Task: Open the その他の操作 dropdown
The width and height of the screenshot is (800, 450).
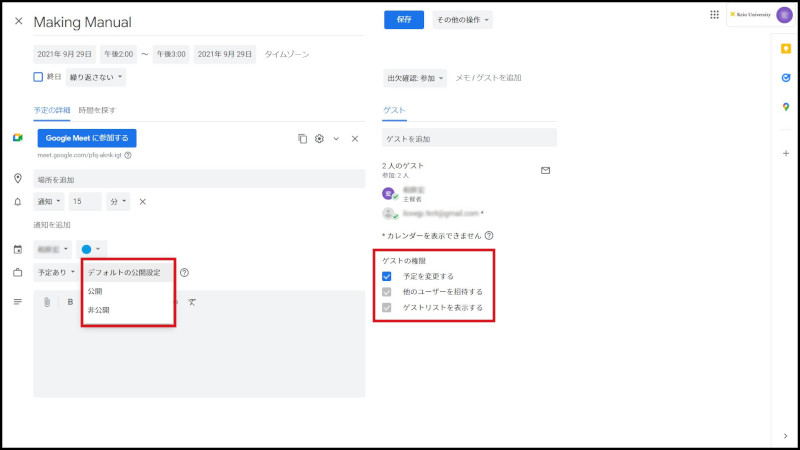Action: coord(461,20)
